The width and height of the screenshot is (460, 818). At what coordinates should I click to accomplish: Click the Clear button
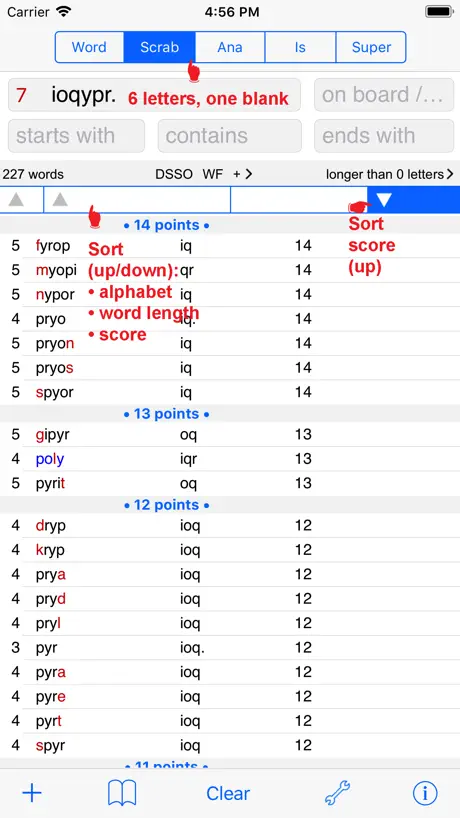(228, 793)
